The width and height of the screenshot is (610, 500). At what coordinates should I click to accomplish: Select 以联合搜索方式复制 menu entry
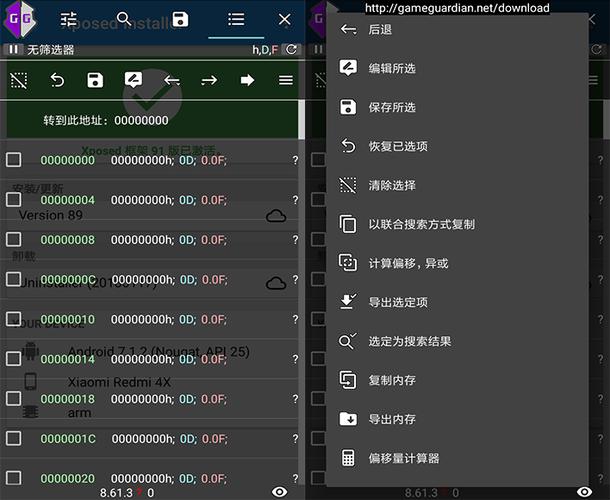(x=457, y=225)
